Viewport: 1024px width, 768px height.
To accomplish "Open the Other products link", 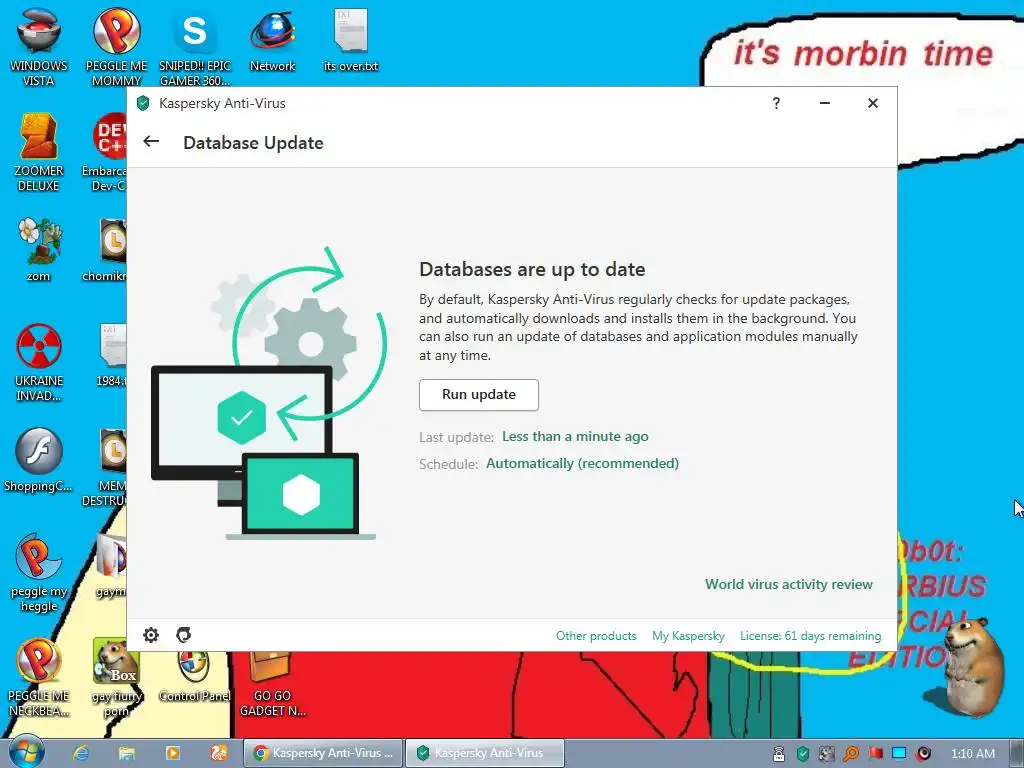I will (596, 635).
